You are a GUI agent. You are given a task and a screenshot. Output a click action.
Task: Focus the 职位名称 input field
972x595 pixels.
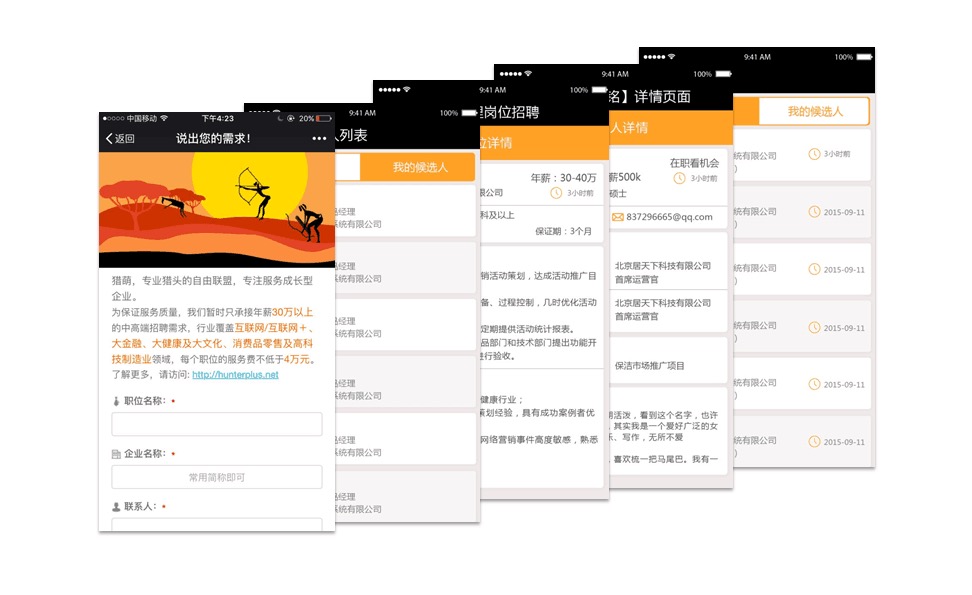216,424
